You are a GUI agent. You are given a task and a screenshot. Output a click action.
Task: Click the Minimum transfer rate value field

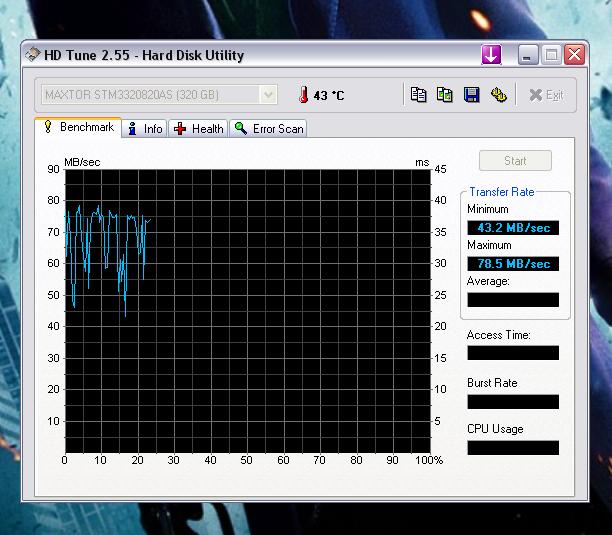[x=512, y=228]
